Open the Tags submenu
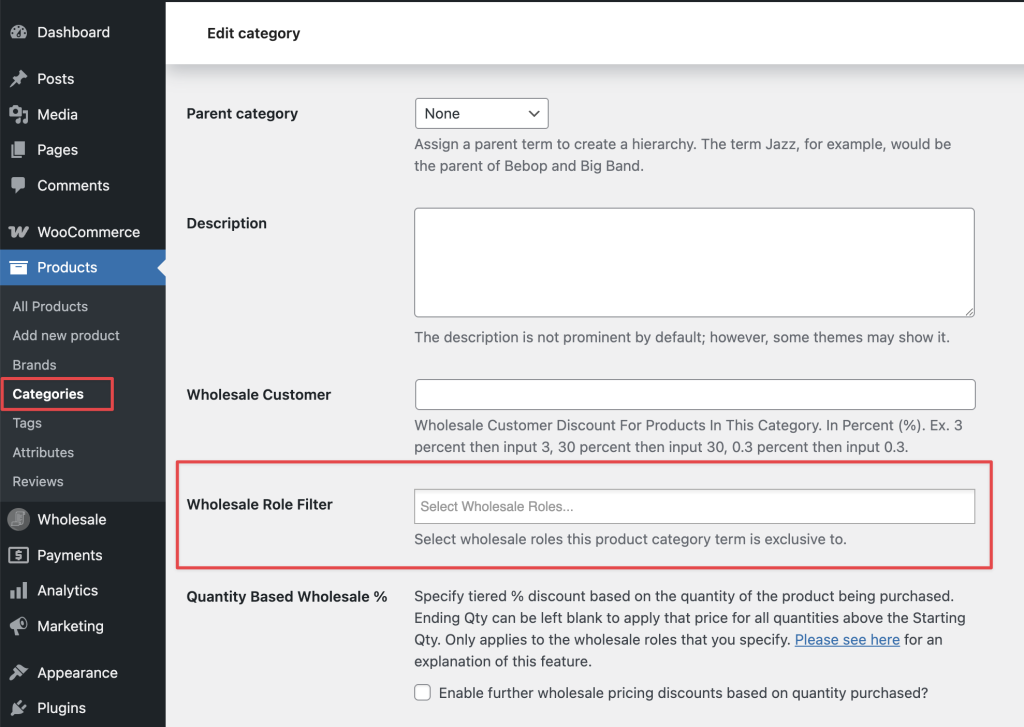 click(27, 423)
